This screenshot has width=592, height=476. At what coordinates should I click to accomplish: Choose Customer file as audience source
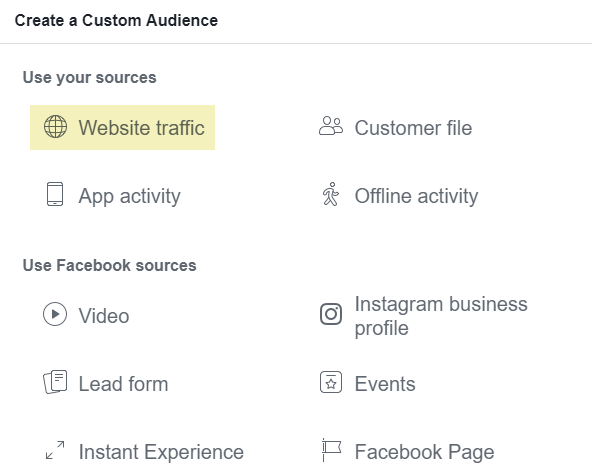tap(413, 128)
